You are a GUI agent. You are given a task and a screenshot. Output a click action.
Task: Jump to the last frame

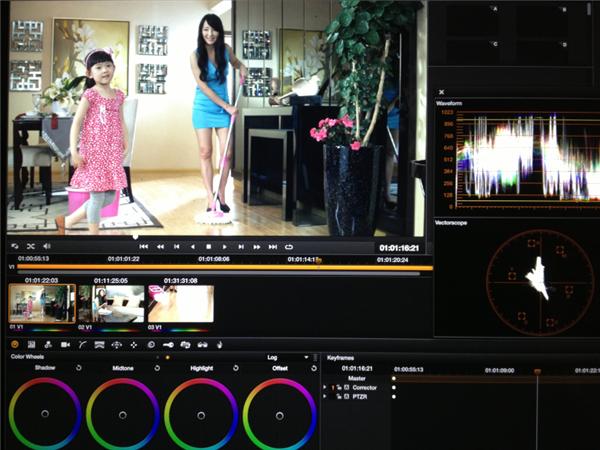[273, 247]
